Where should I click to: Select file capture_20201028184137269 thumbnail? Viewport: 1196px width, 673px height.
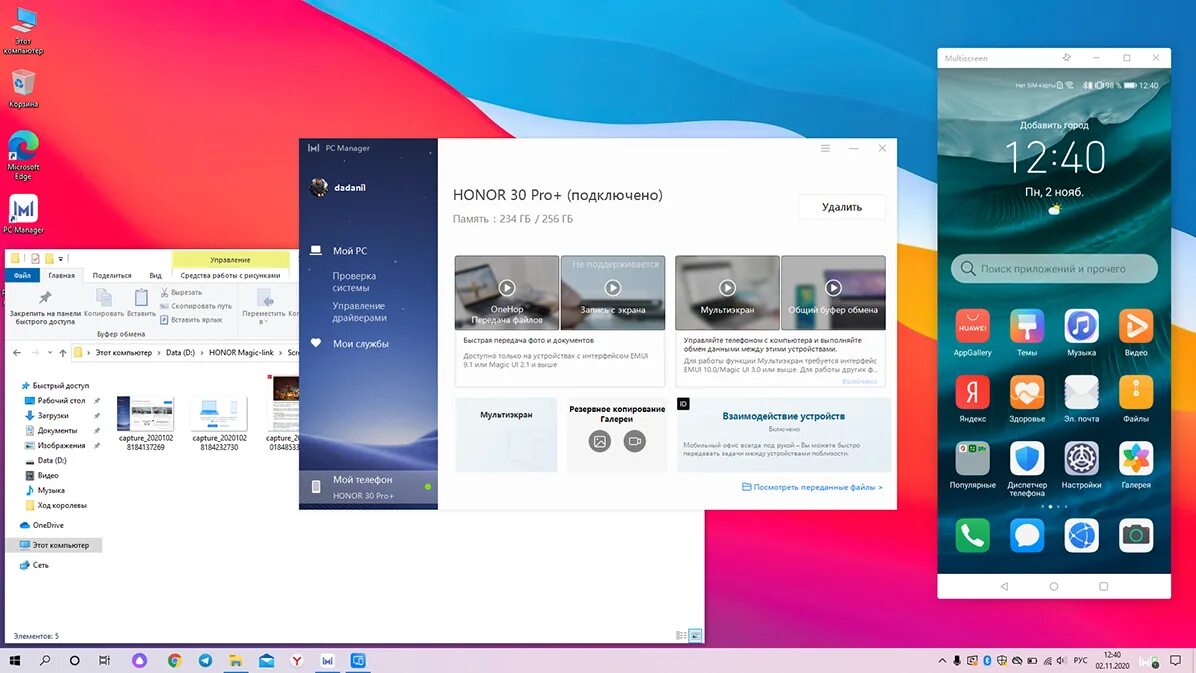click(146, 414)
